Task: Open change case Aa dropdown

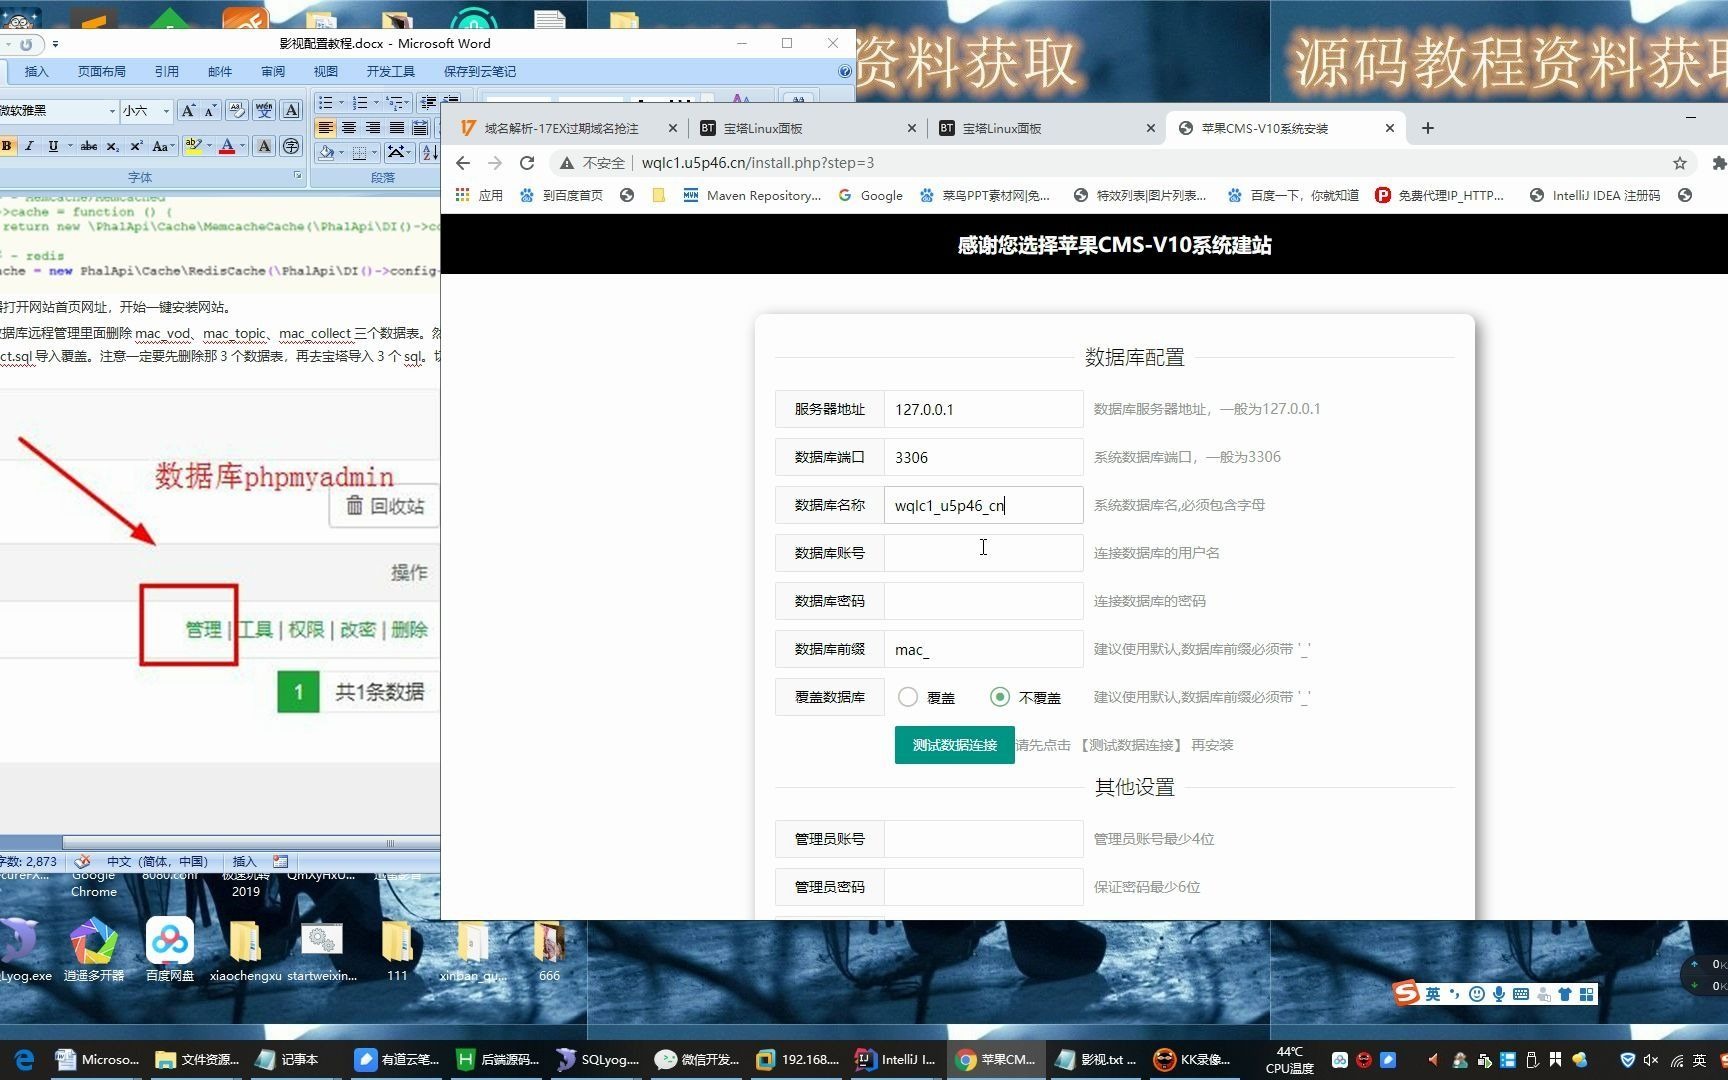Action: tap(163, 146)
